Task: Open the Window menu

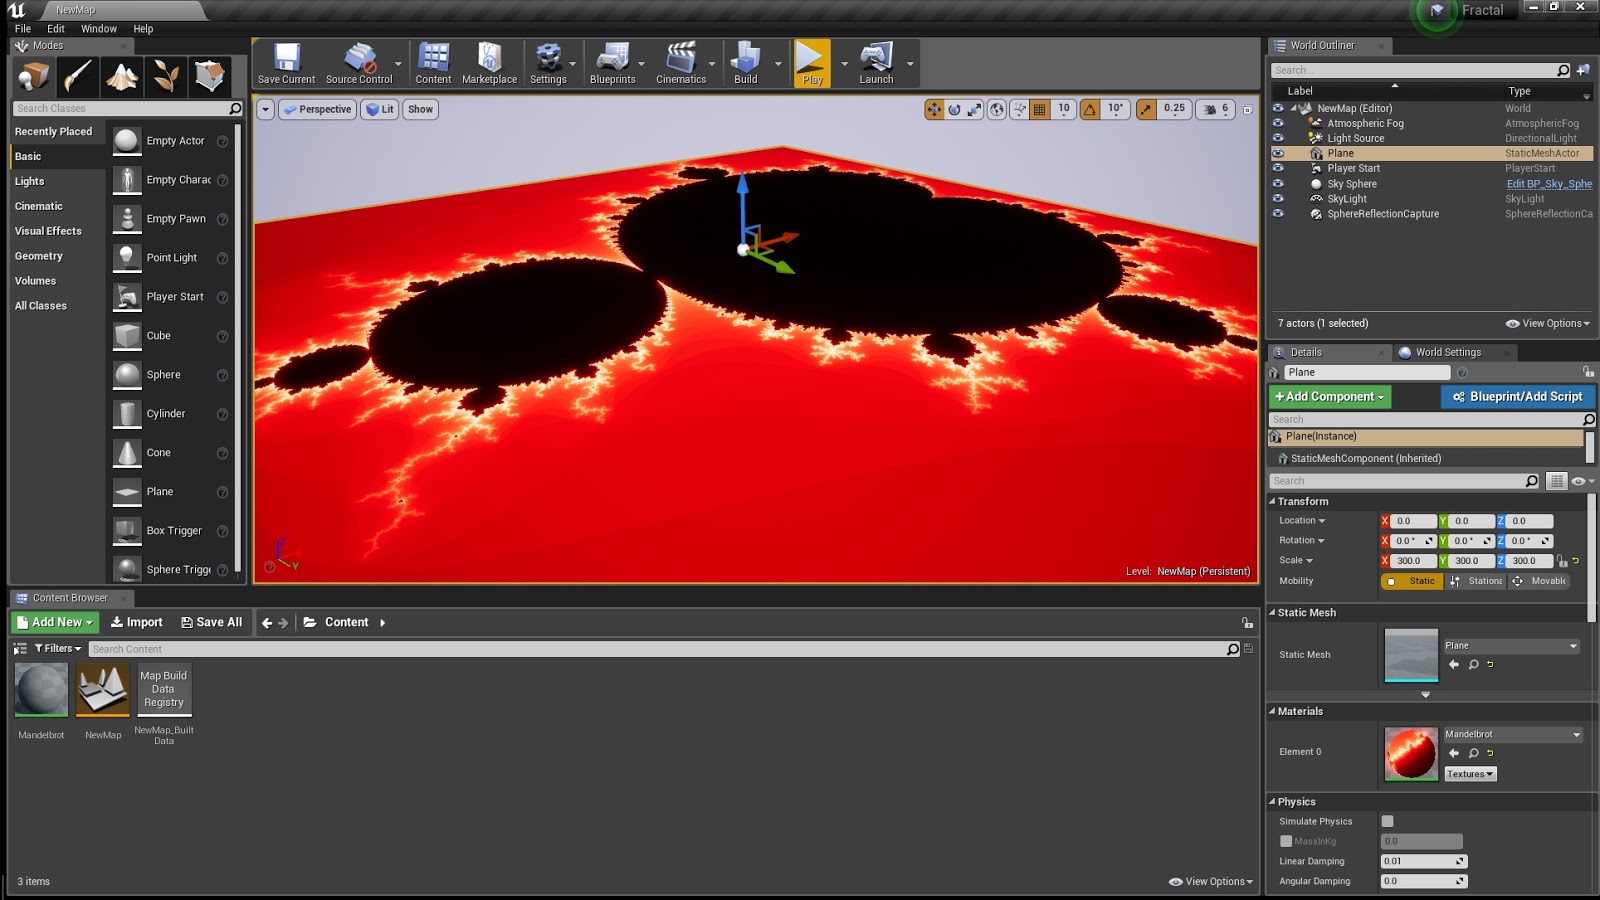Action: point(98,29)
